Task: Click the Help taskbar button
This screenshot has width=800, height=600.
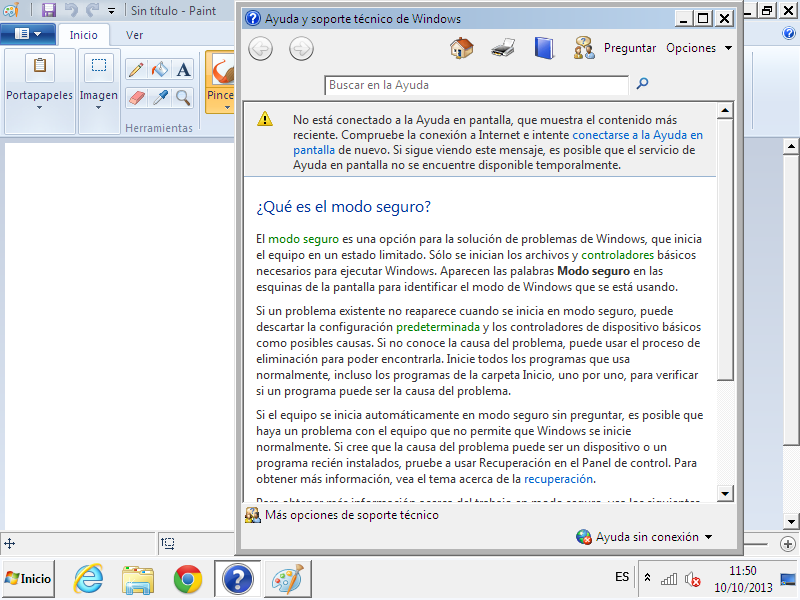Action: click(x=238, y=579)
